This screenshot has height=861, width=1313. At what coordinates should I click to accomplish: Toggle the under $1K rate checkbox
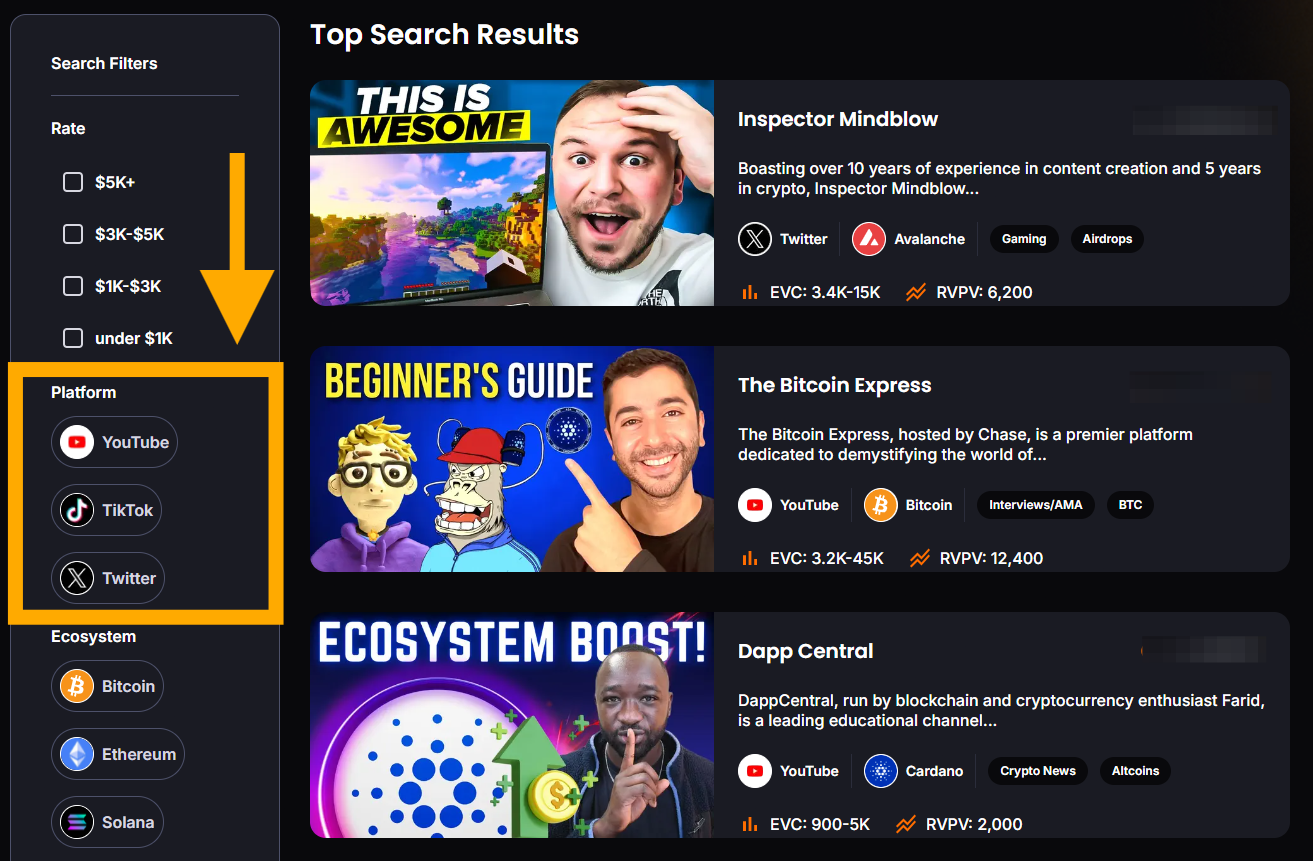click(72, 338)
